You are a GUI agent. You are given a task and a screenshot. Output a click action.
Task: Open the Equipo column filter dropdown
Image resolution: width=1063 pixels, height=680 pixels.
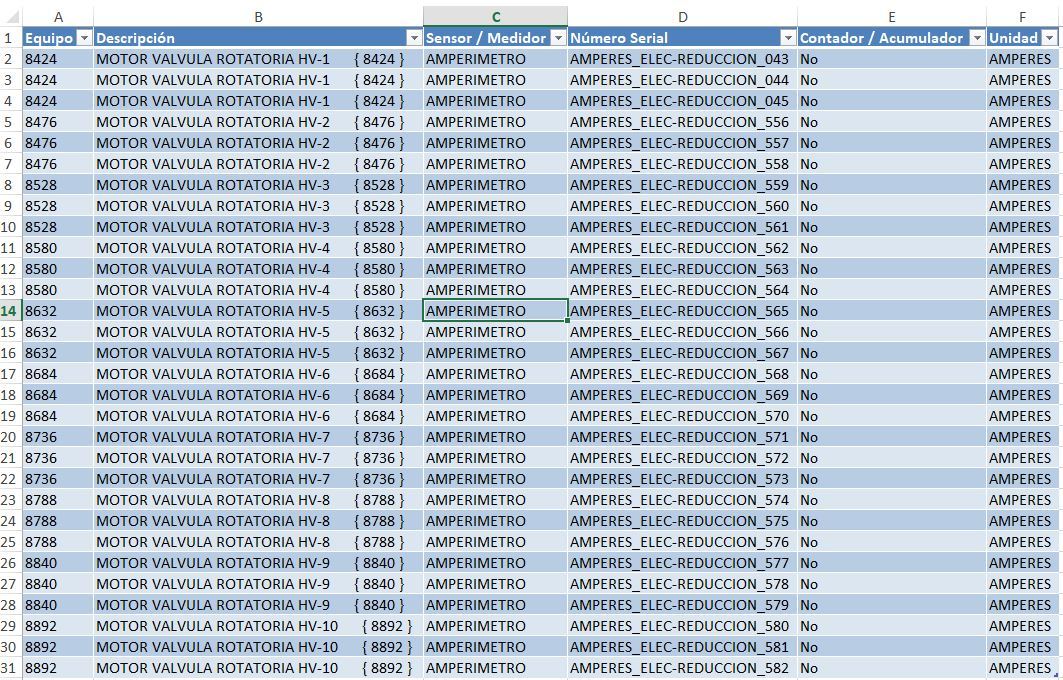pyautogui.click(x=84, y=38)
